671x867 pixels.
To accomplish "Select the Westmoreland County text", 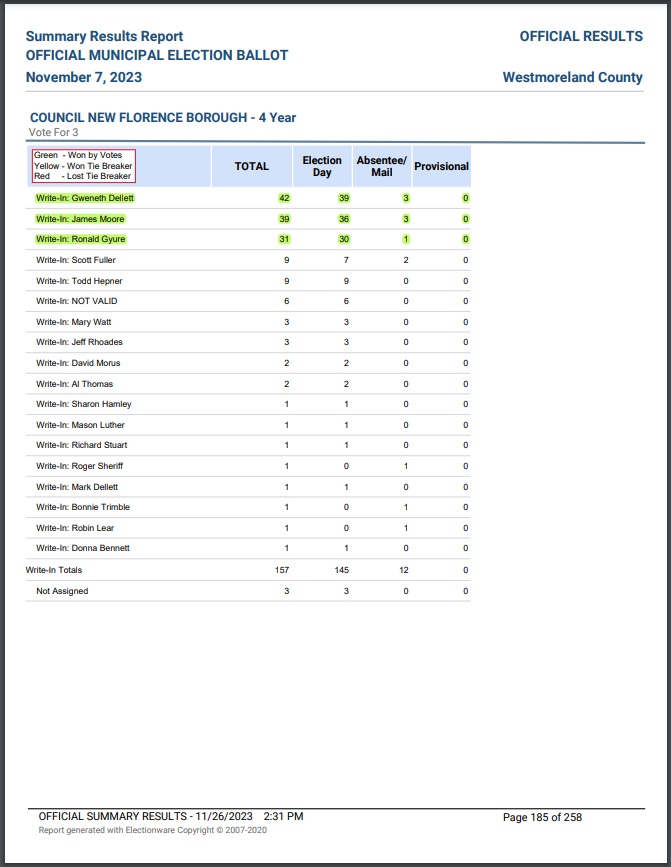I will pos(572,77).
